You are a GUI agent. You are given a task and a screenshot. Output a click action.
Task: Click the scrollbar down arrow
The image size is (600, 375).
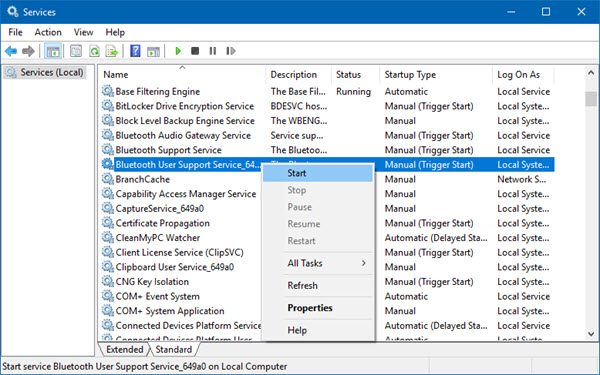(591, 334)
